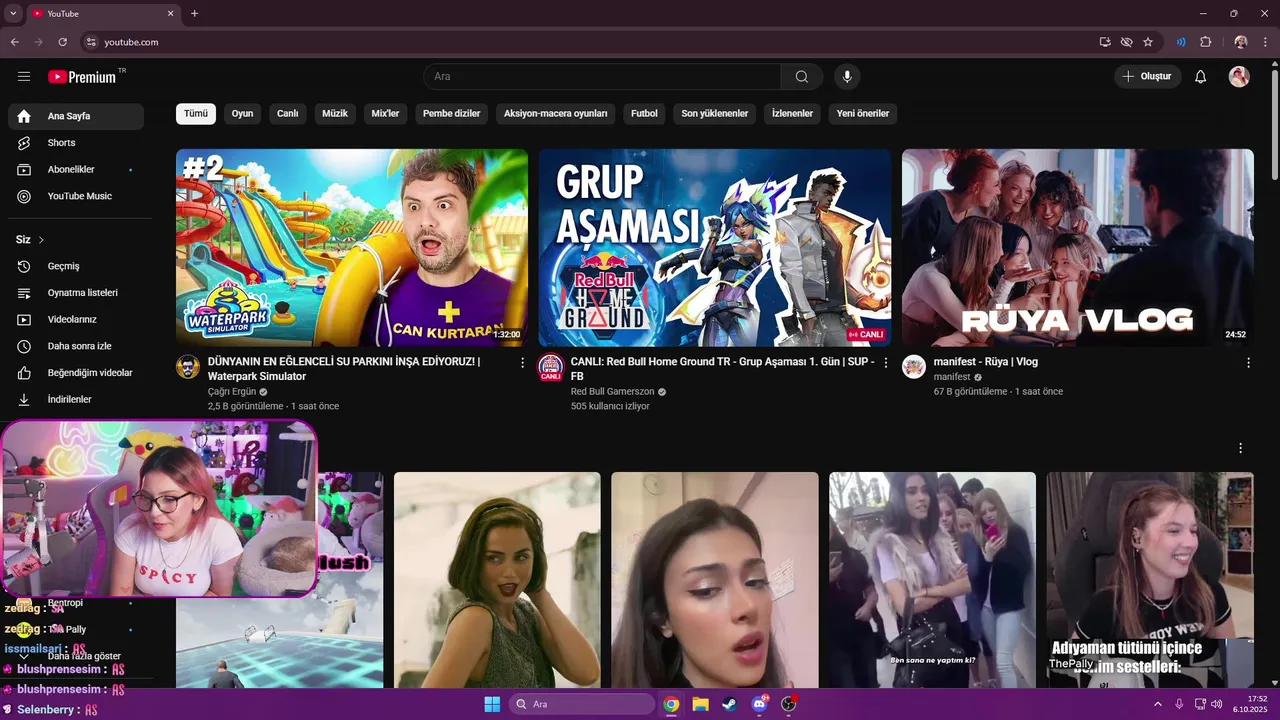Bookmark this page with the star
1280x720 pixels.
[x=1148, y=42]
